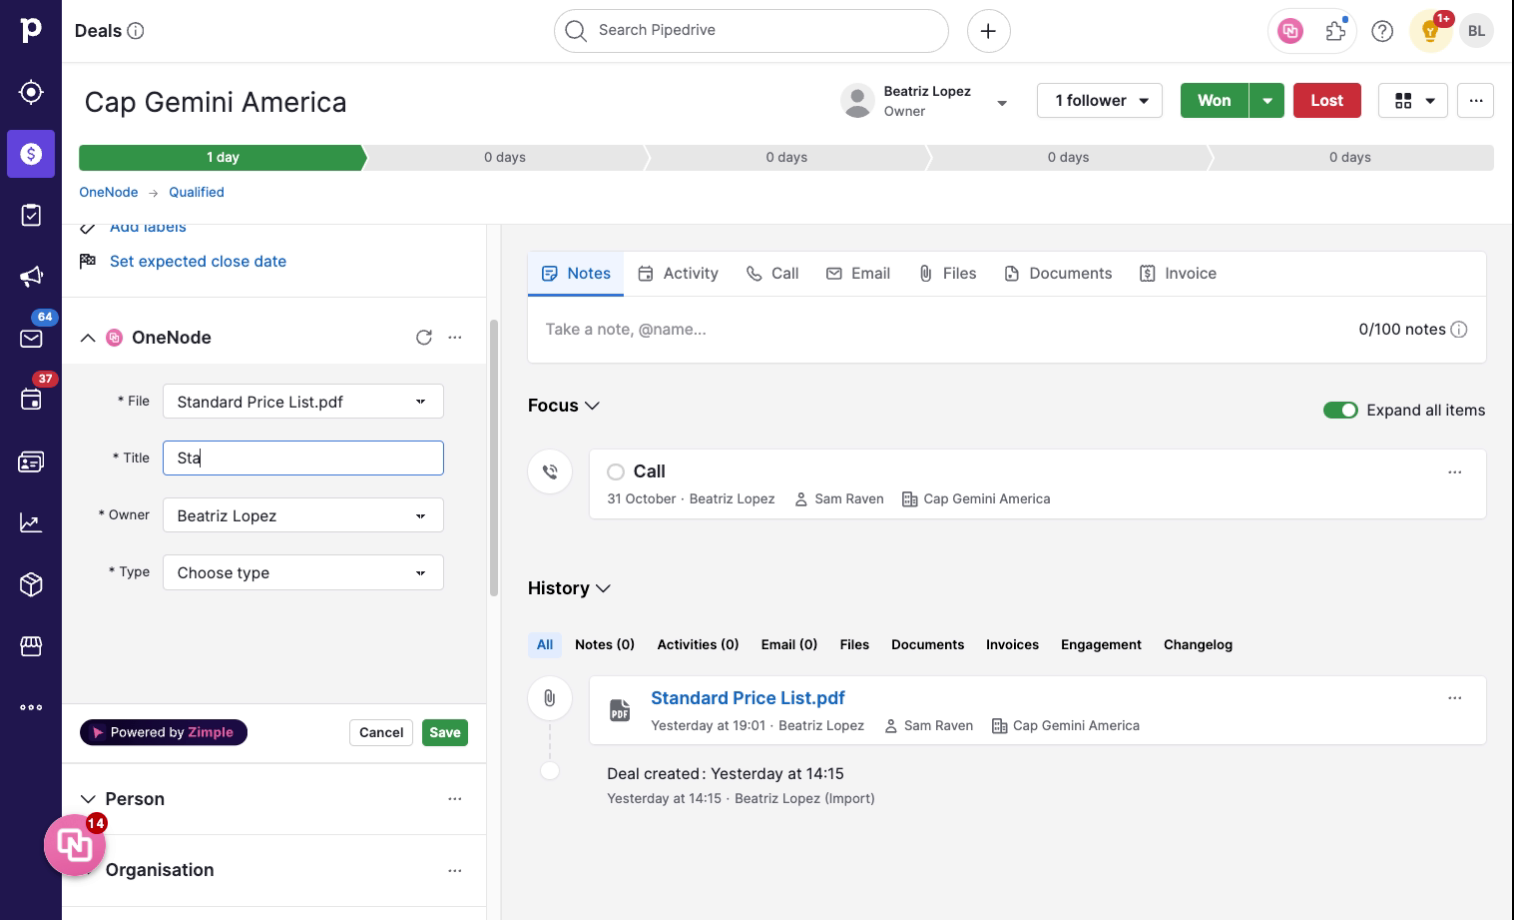Open the sales assistant lightbulb icon
Screen dimensions: 1514x920
coord(1430,31)
